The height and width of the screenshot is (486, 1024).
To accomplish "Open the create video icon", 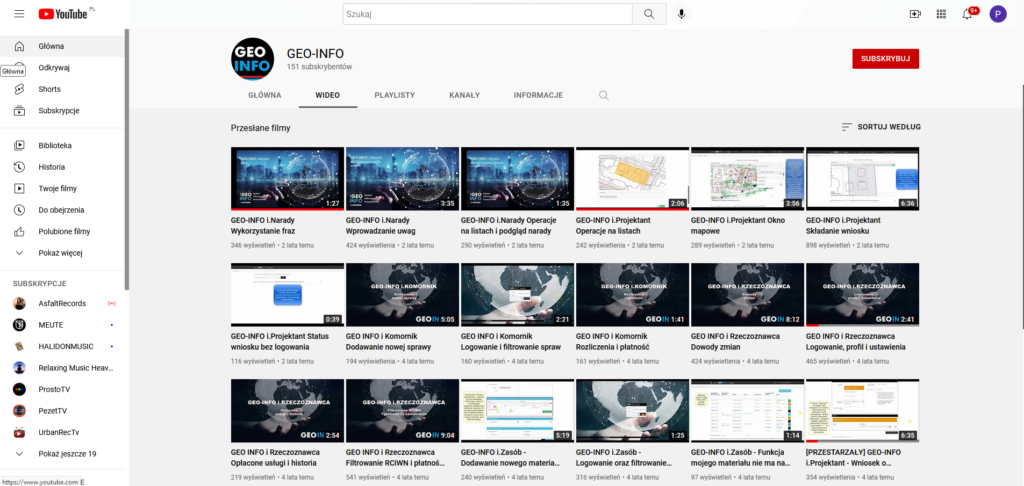I will point(915,14).
